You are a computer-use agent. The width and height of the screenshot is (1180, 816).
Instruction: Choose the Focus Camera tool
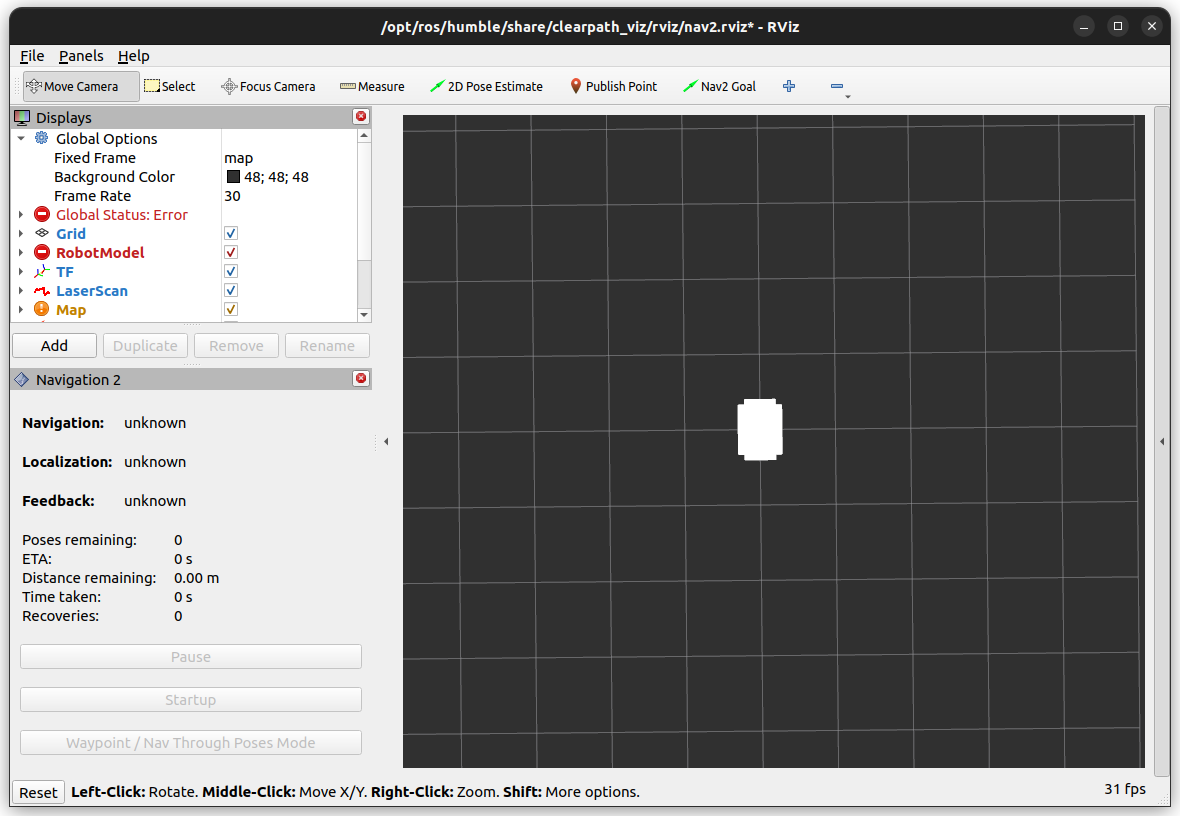pyautogui.click(x=268, y=86)
